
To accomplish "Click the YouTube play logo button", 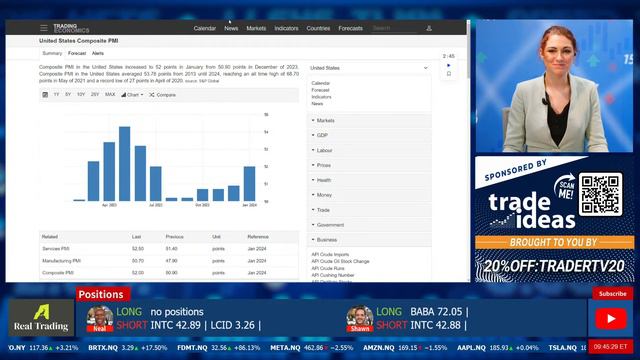I will coord(611,318).
